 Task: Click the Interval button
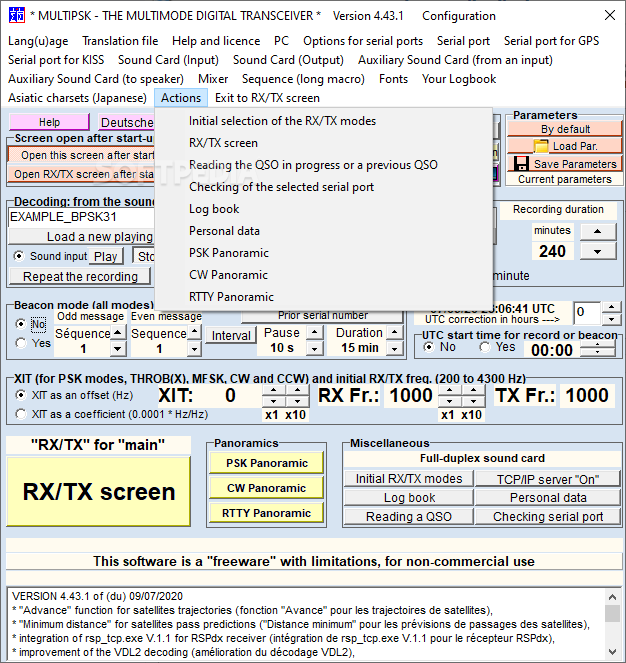click(x=231, y=336)
